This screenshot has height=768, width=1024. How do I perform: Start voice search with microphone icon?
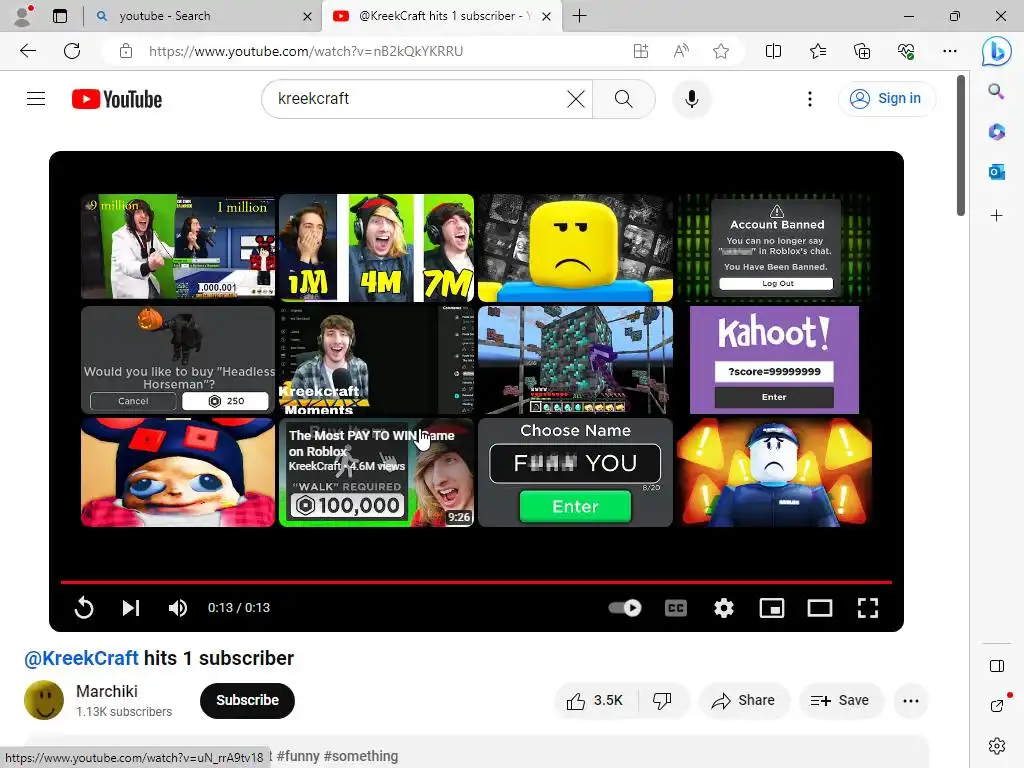(x=692, y=99)
